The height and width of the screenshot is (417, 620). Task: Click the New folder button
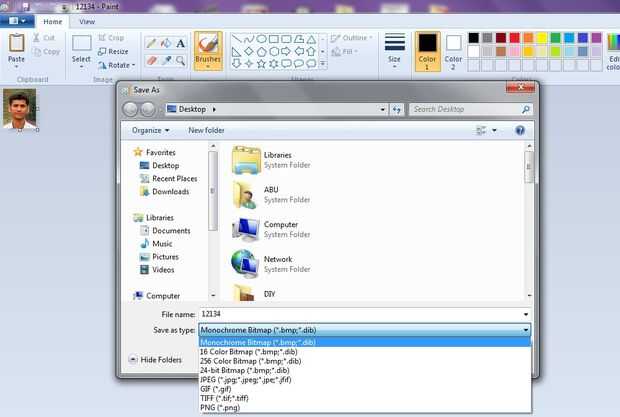206,130
